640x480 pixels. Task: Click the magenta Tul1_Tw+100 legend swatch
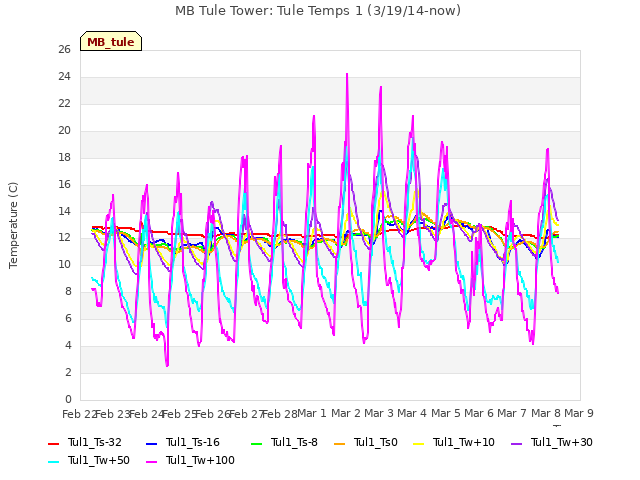(151, 461)
